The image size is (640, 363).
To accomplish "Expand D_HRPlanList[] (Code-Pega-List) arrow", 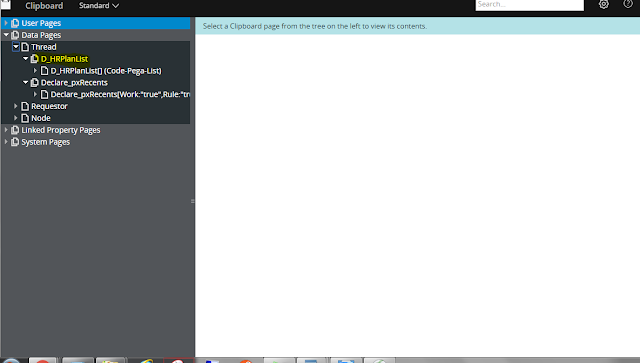I will [x=35, y=71].
